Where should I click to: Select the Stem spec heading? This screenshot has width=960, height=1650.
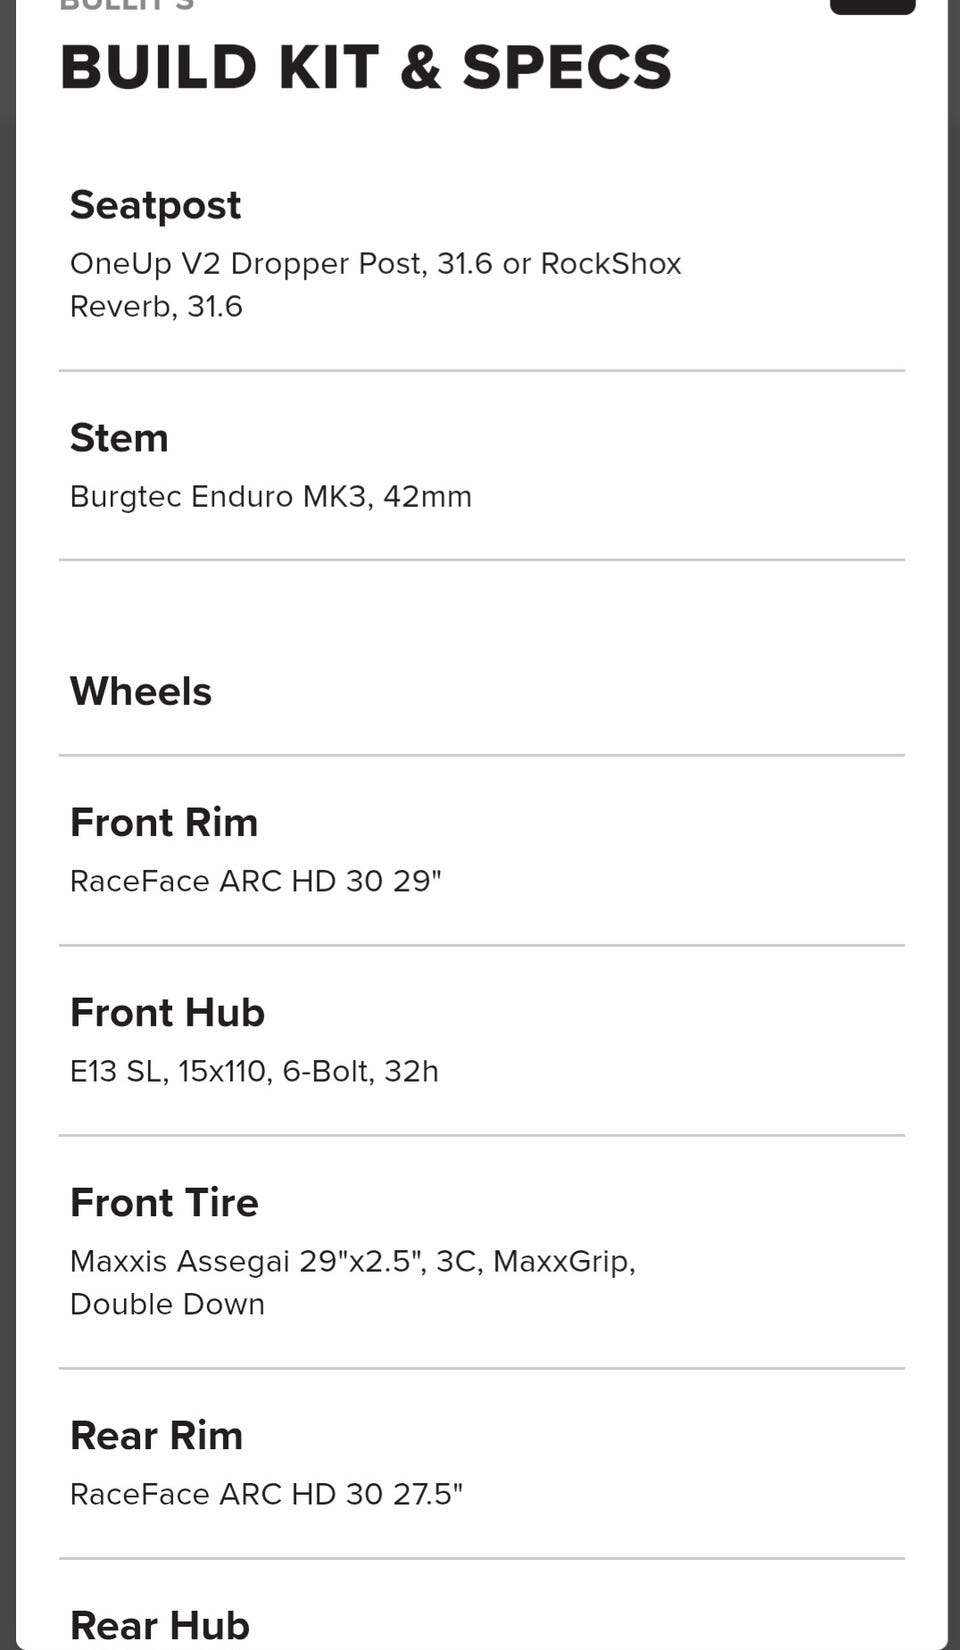pos(119,438)
